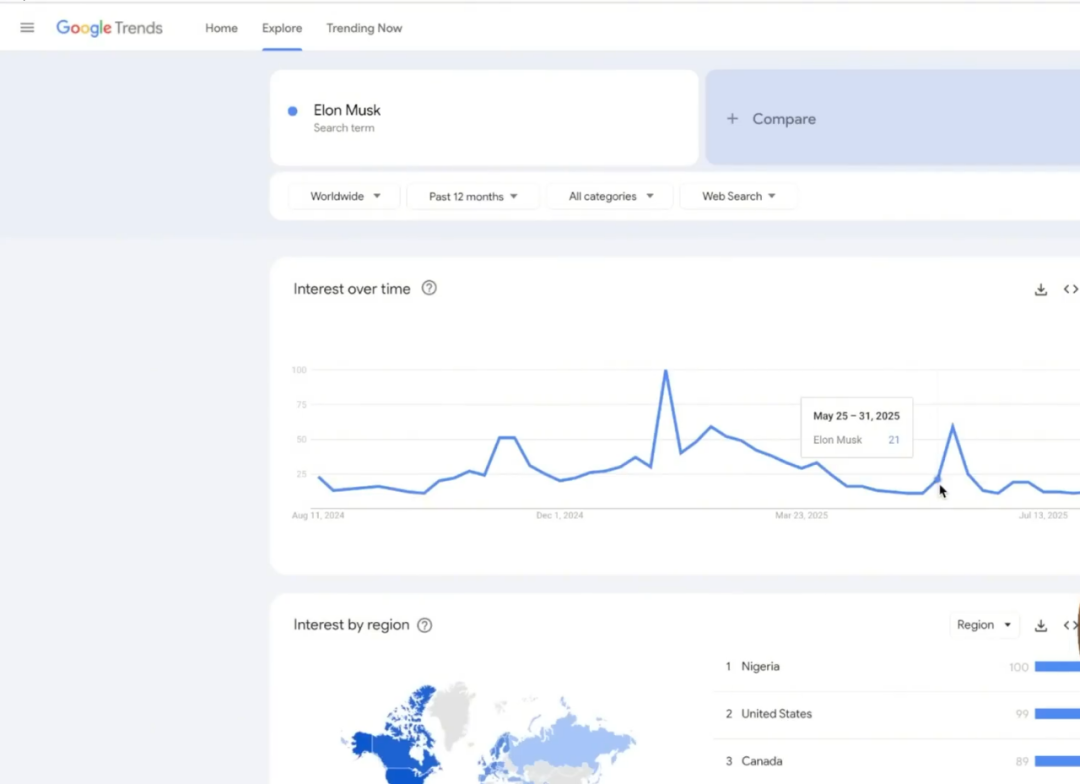
Task: Open Interest over time help icon
Action: [x=429, y=288]
